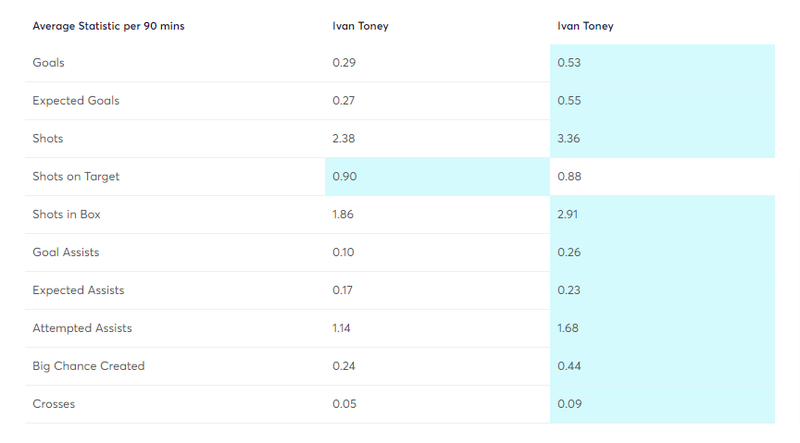Click the 0.27 Expected Goals value

(x=343, y=101)
